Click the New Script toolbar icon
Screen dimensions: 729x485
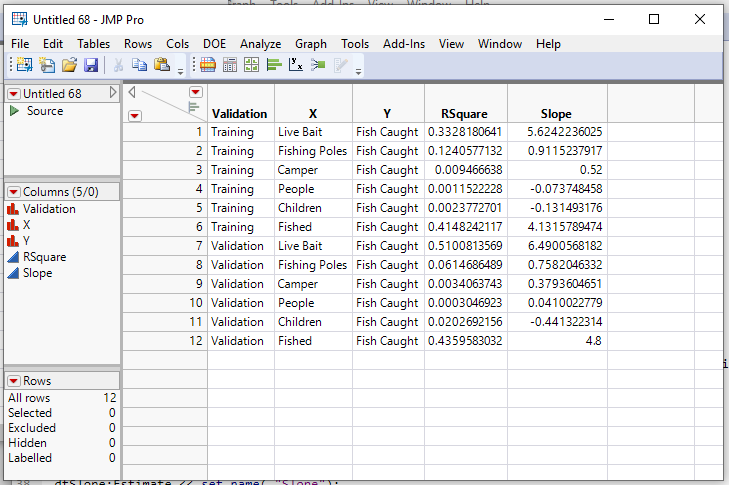coord(47,65)
